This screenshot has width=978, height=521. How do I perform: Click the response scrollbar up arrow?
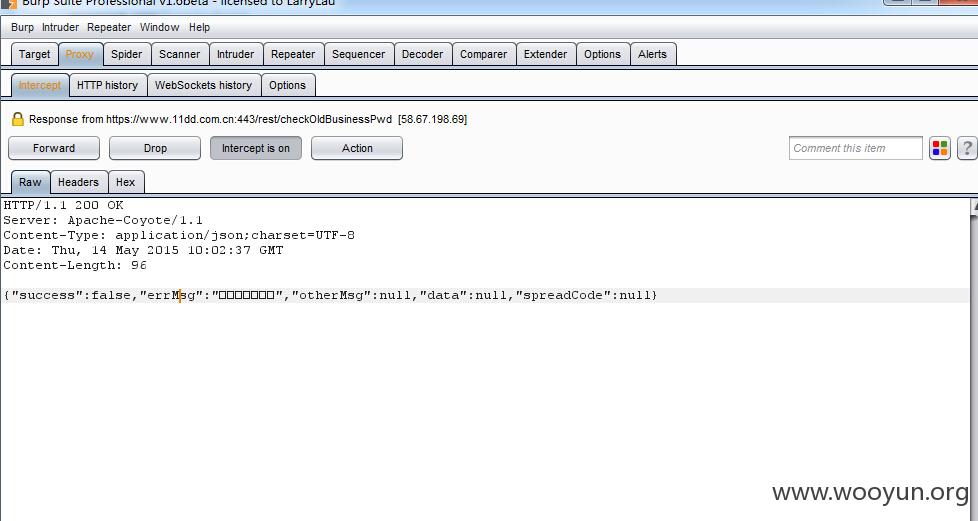(974, 207)
